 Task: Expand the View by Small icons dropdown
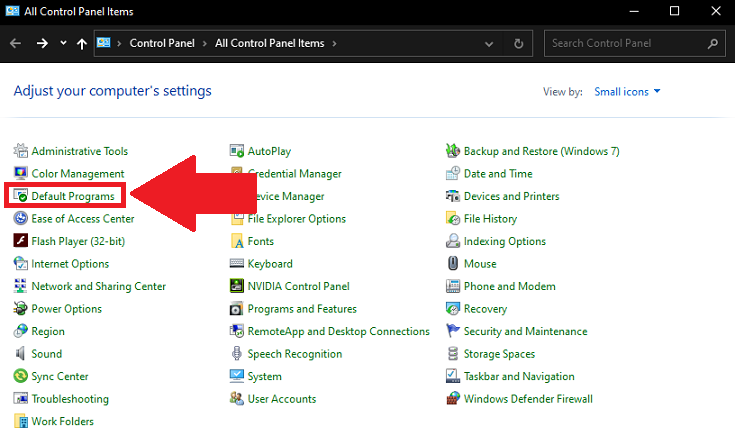tap(627, 92)
